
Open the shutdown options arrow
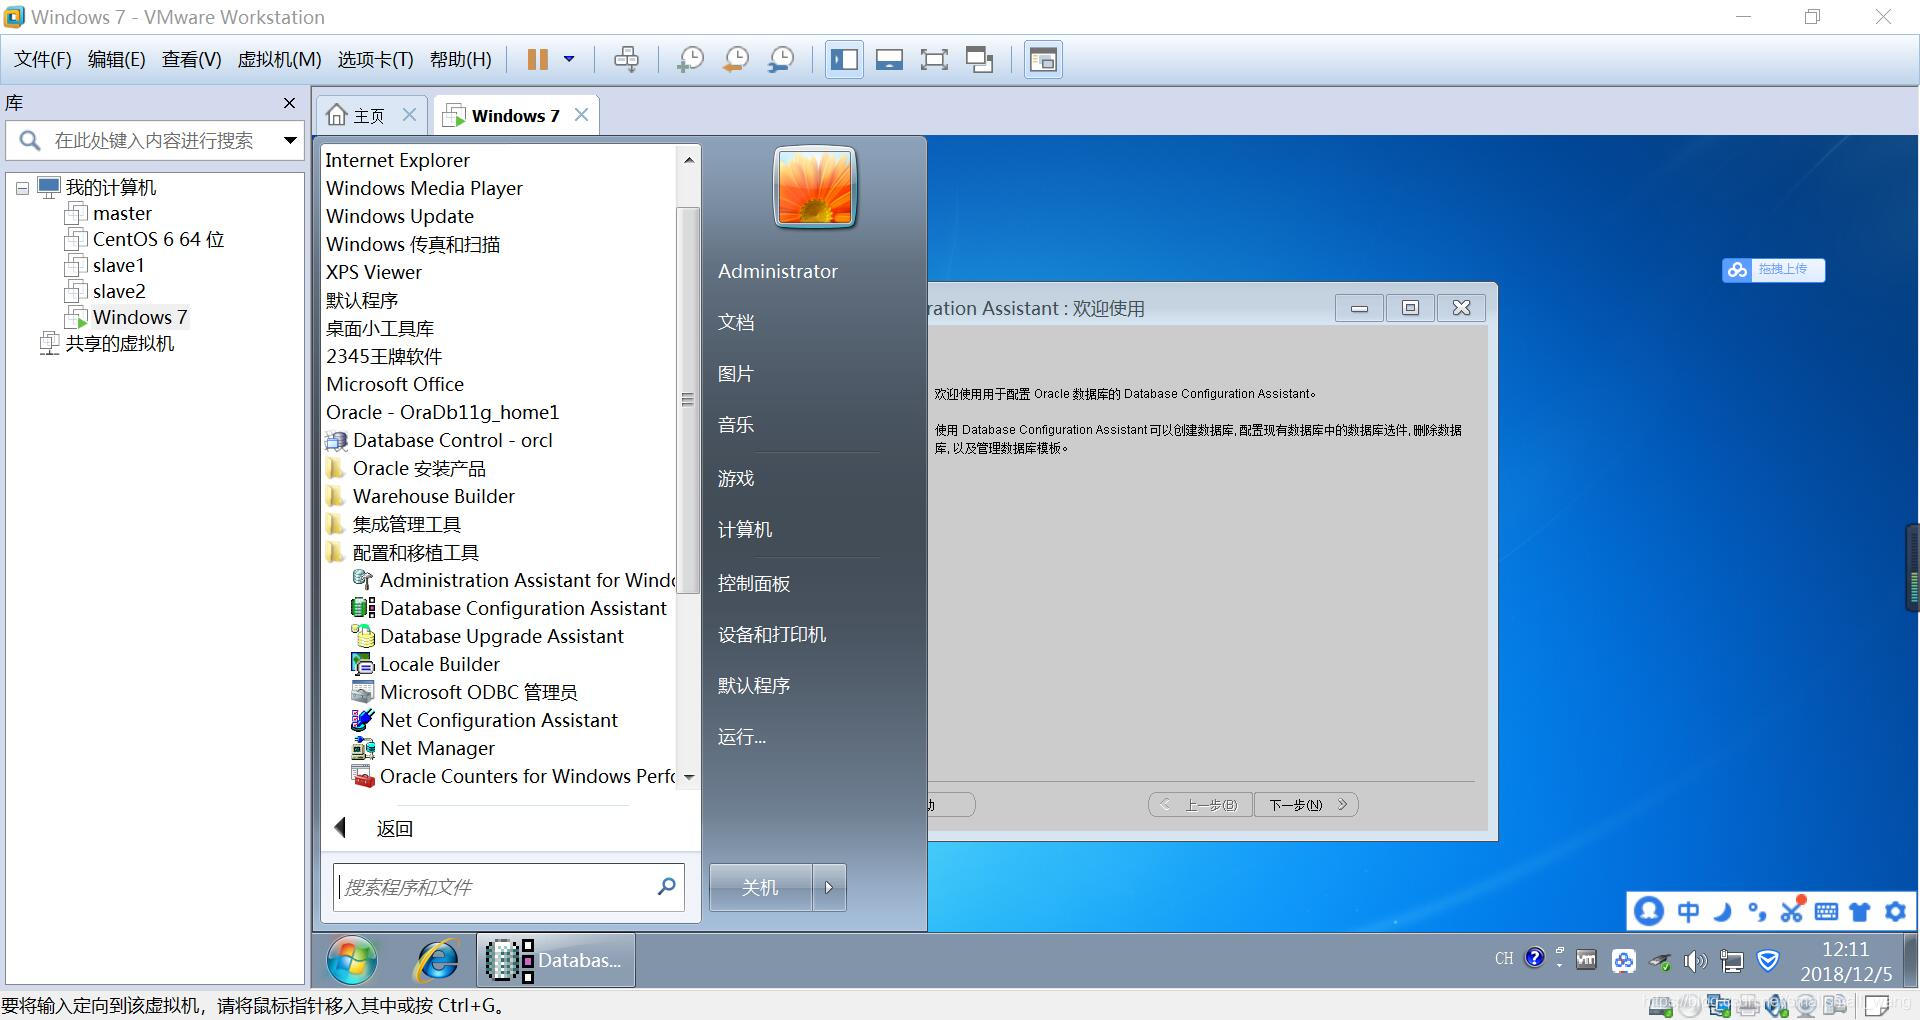point(829,888)
